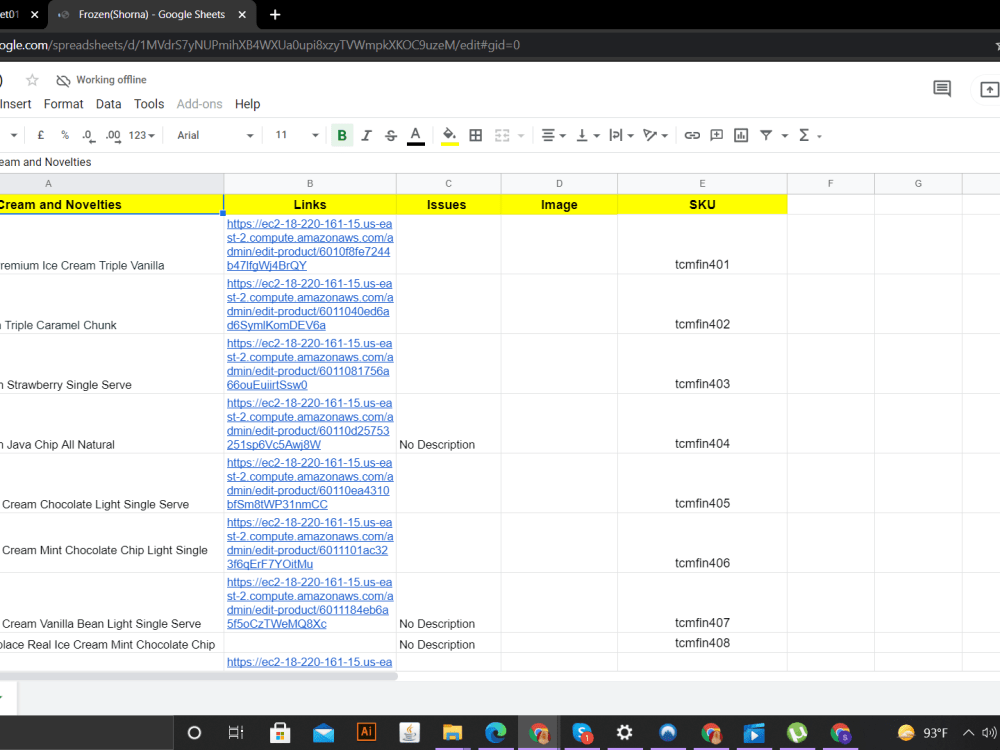
Task: Open the text colour picker
Action: point(416,135)
